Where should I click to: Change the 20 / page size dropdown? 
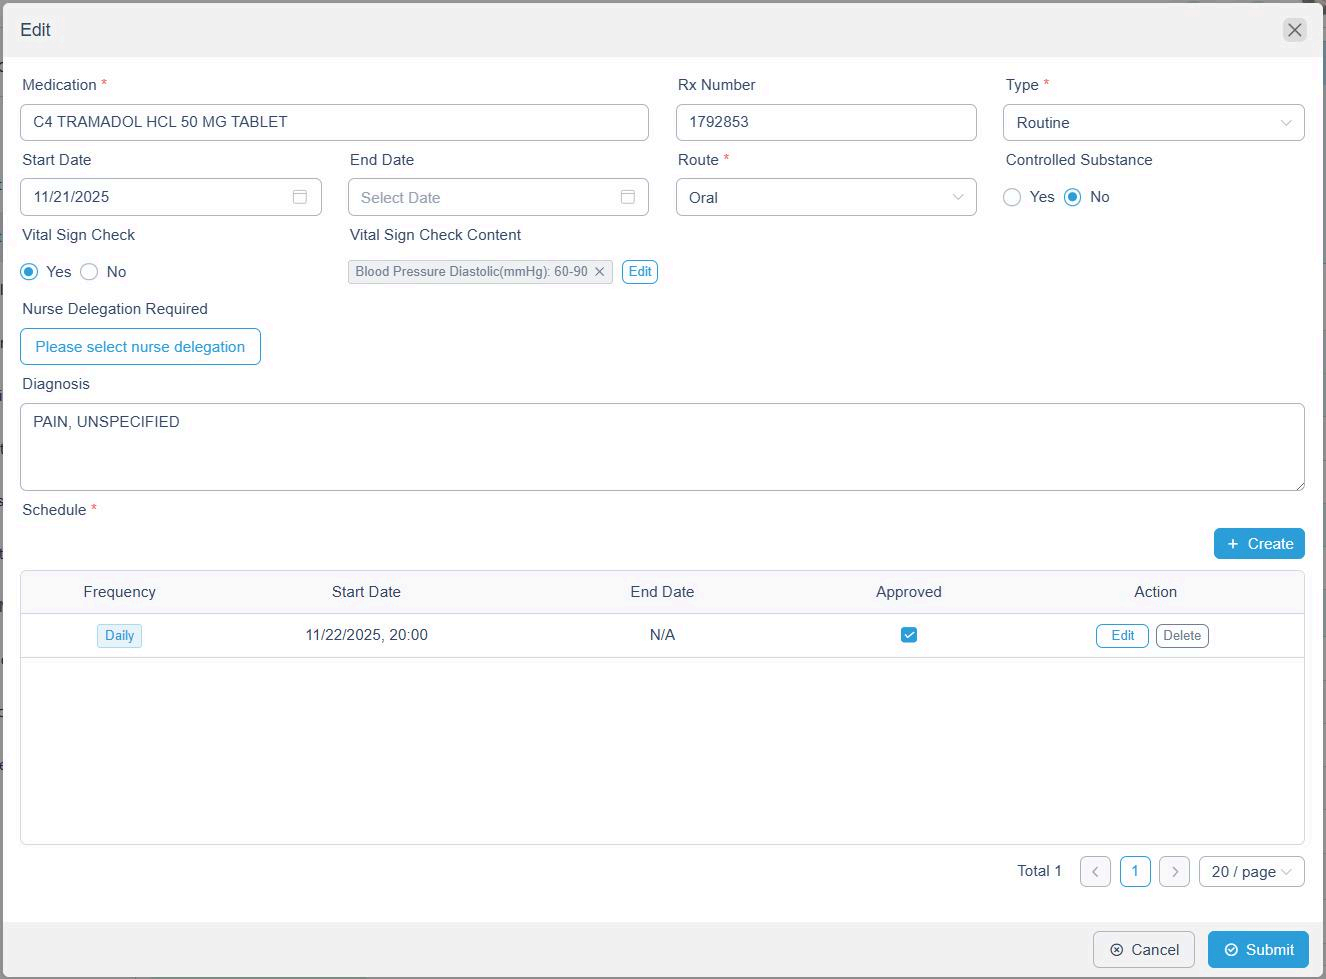(x=1251, y=871)
